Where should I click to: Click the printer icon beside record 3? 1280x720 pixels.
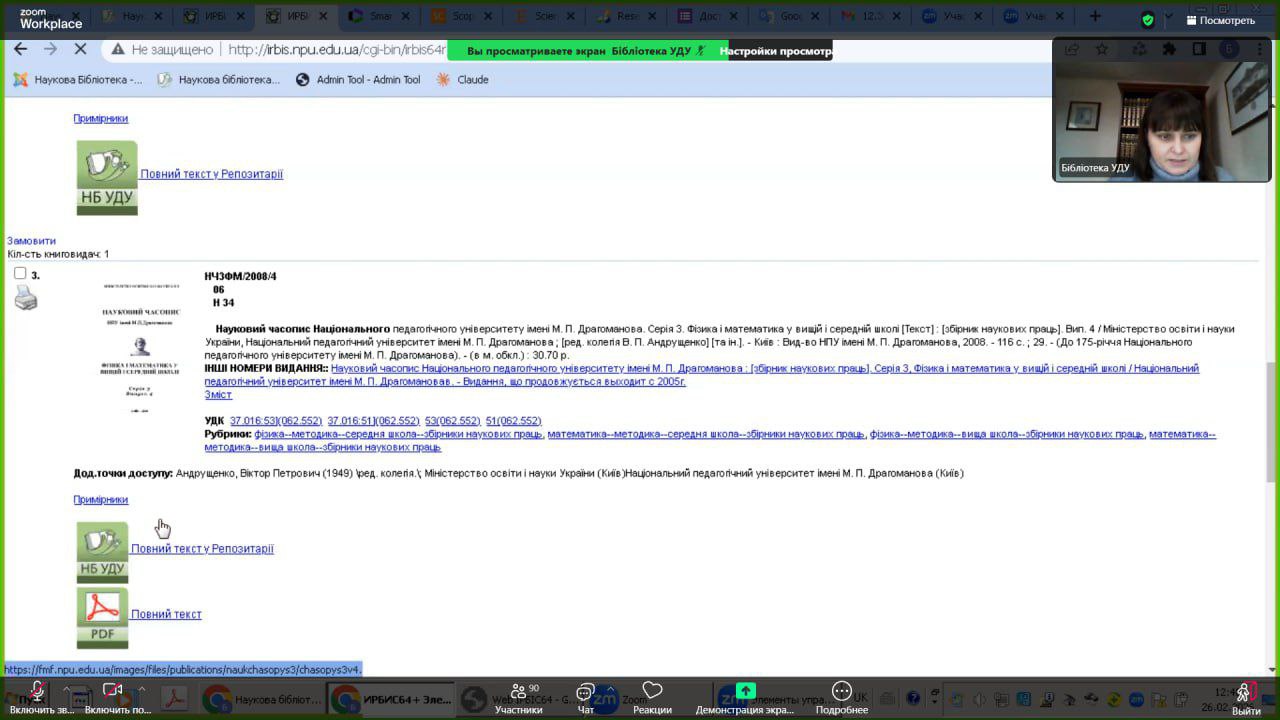coord(26,297)
